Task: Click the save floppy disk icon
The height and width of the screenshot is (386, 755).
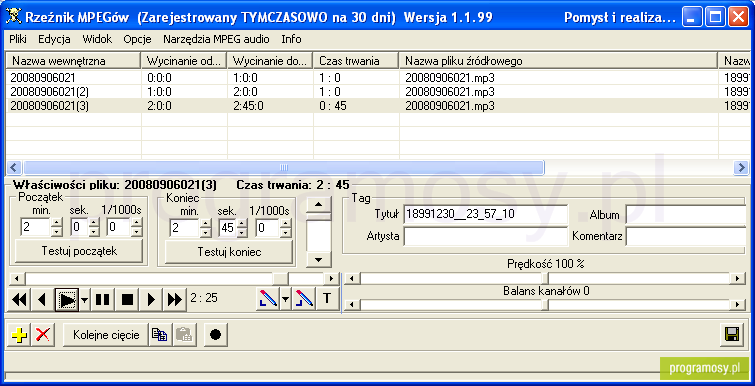Action: coord(732,335)
